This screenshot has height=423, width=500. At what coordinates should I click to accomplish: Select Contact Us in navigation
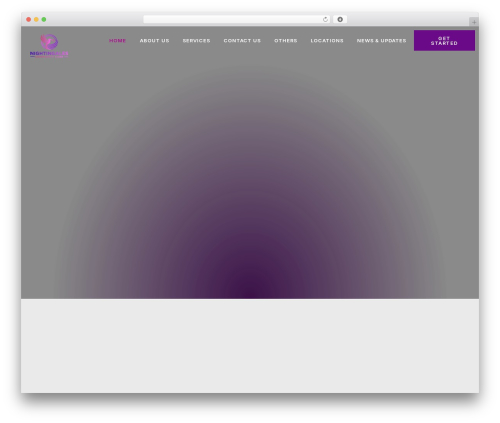click(x=242, y=41)
